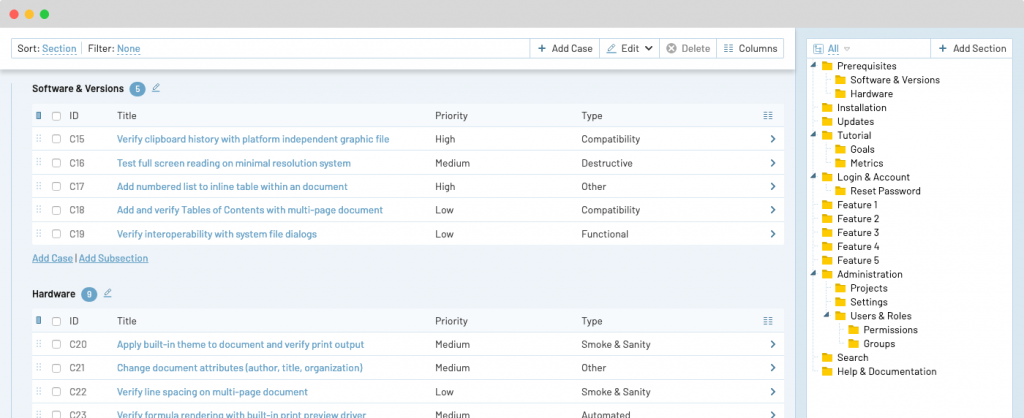Click Title column header in Software & Versions table
This screenshot has height=418, width=1024.
[127, 116]
